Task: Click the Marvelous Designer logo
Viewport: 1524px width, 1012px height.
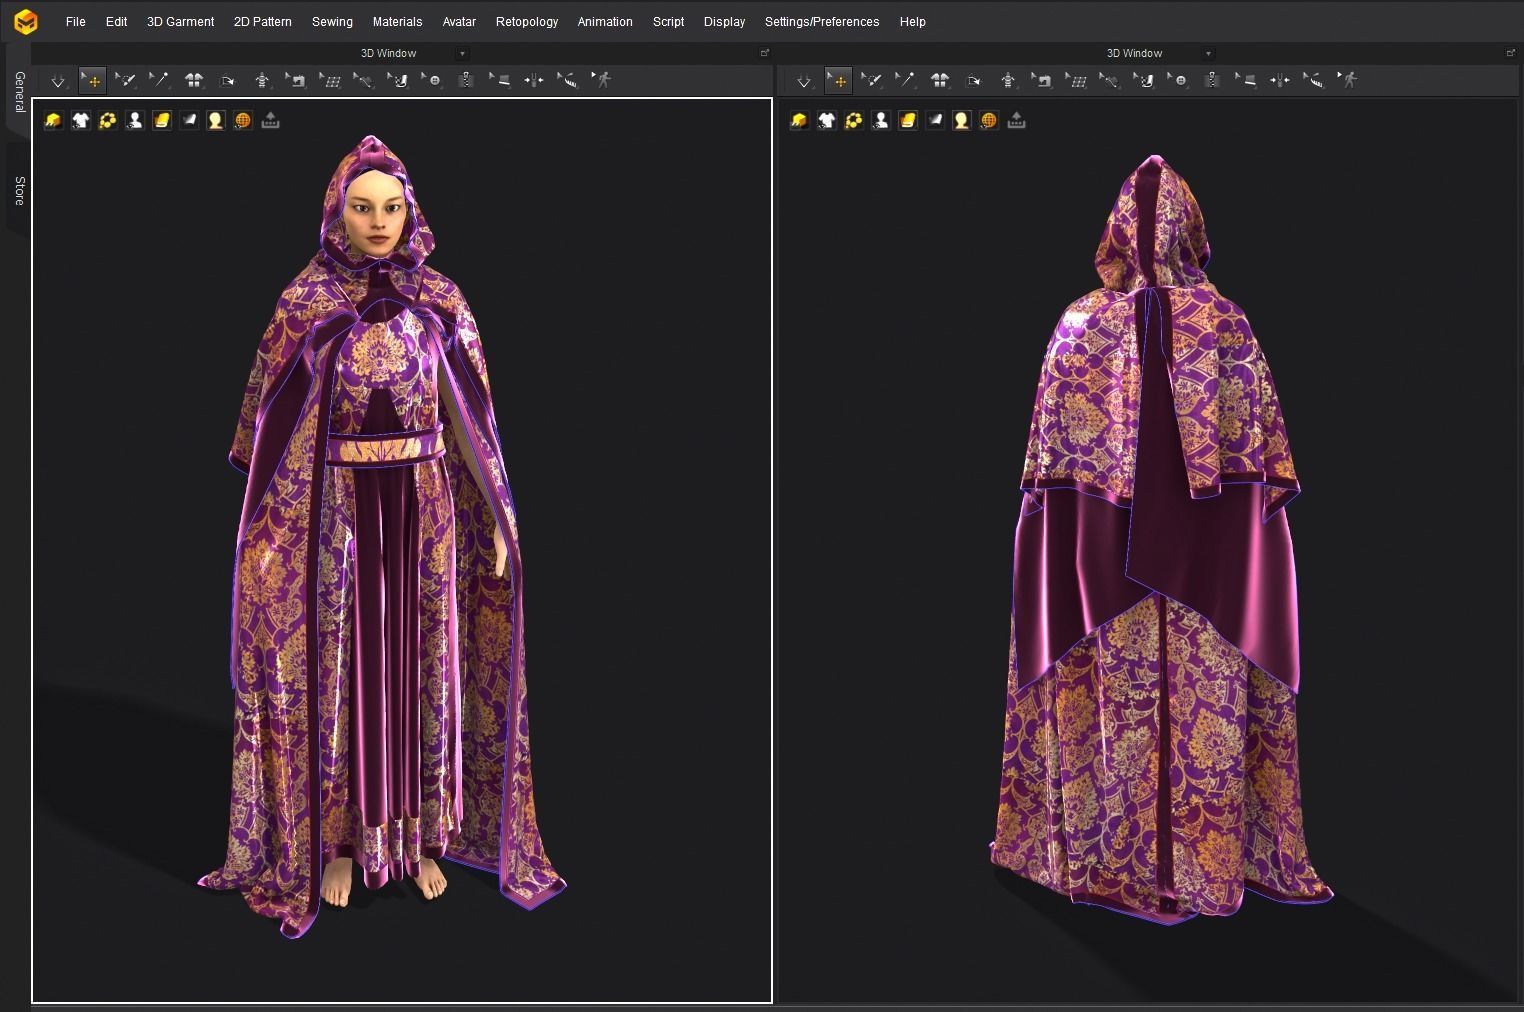Action: pyautogui.click(x=26, y=20)
